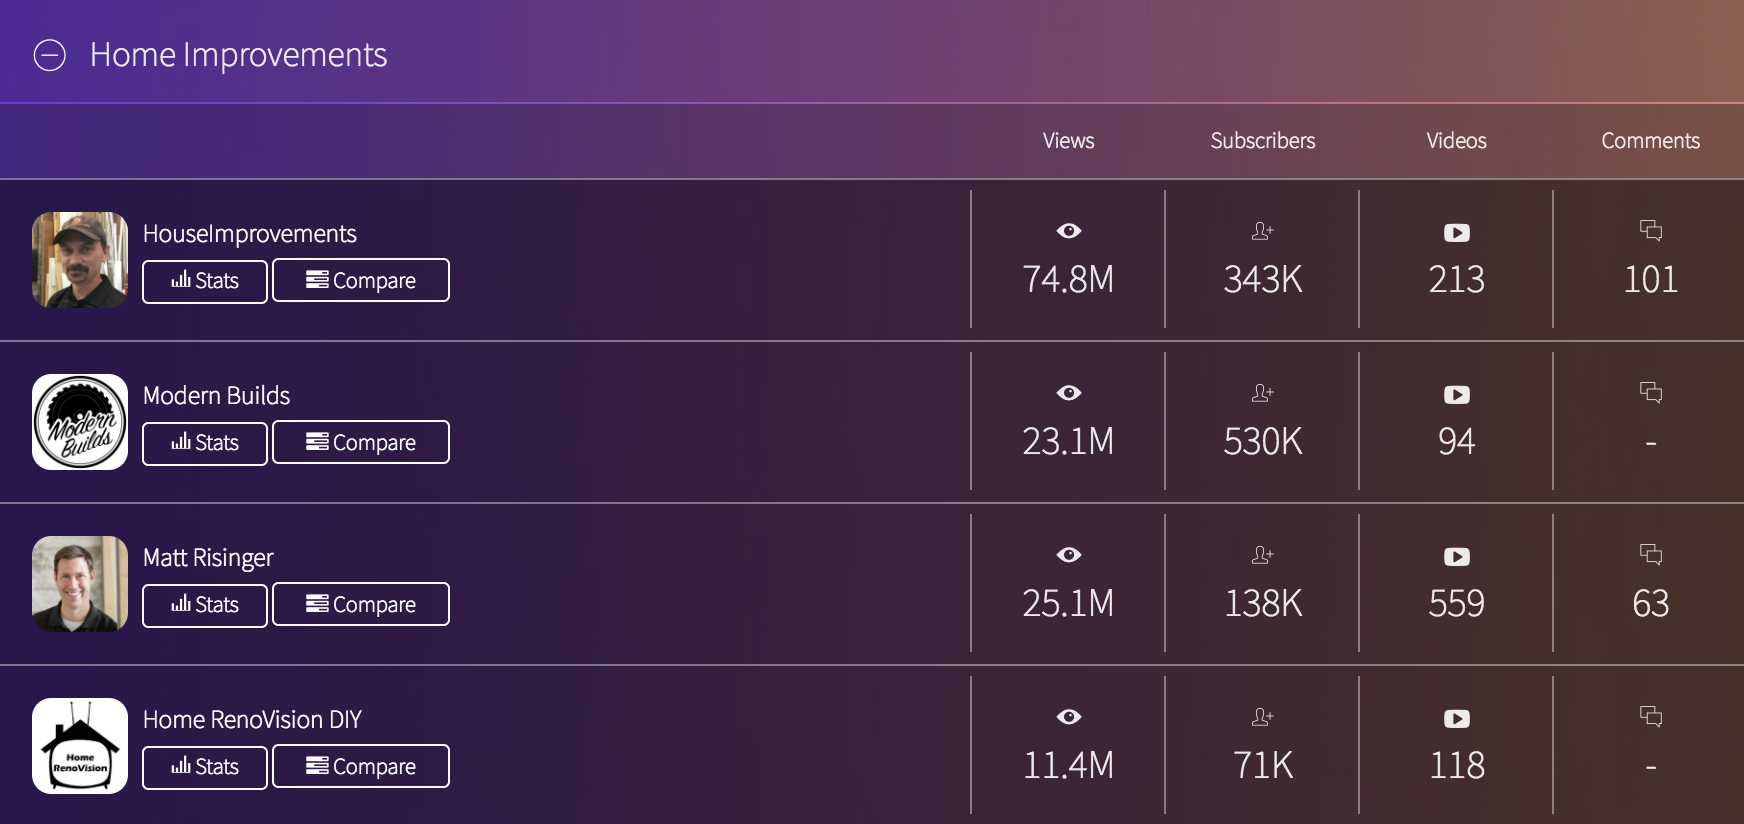
Task: Sort by the Subscribers column header
Action: [1262, 141]
